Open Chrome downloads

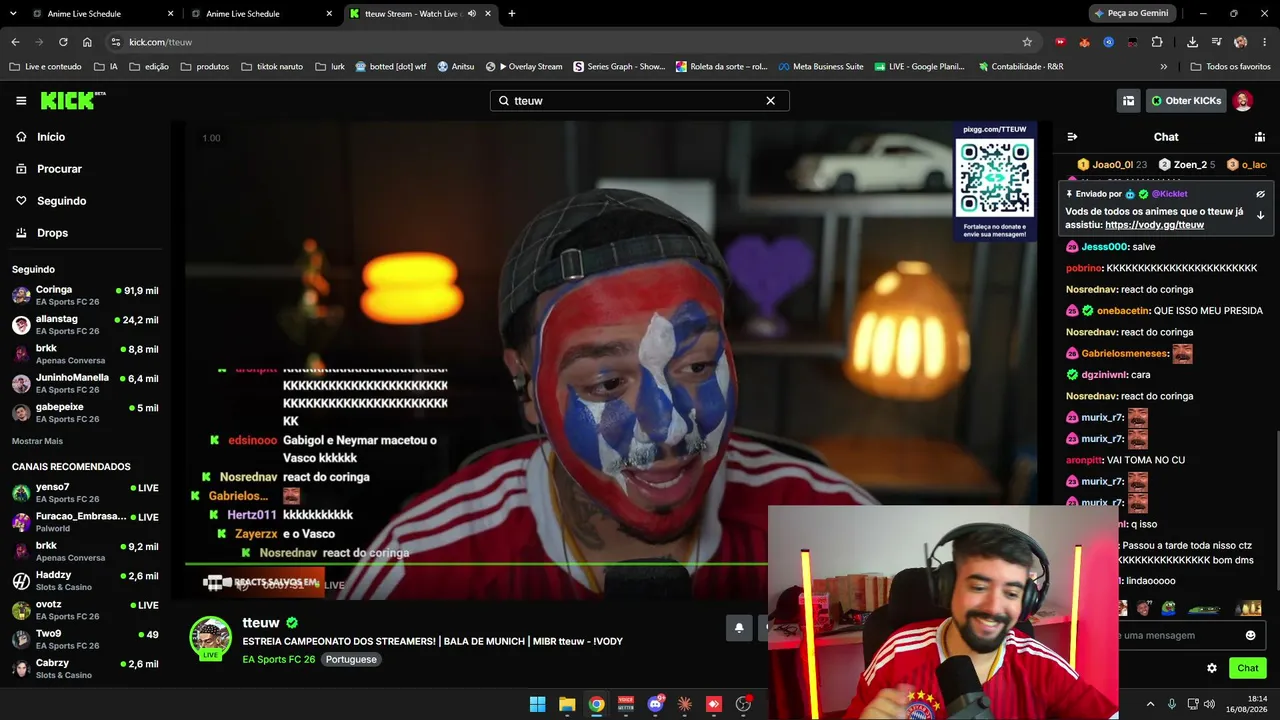coord(1192,42)
